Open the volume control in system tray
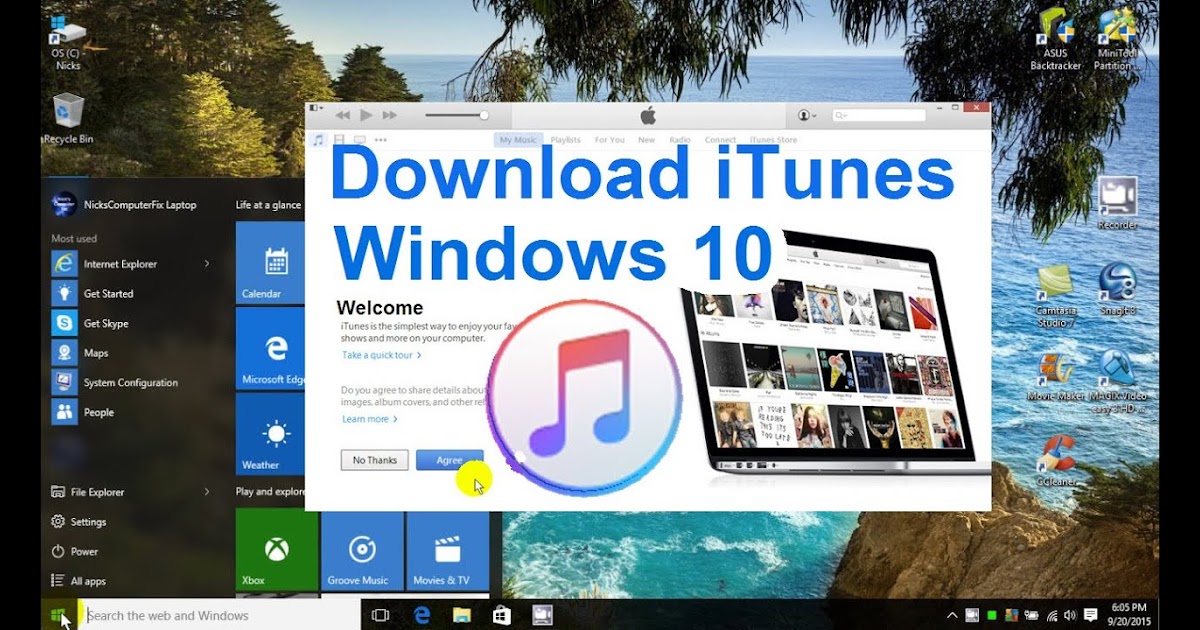The width and height of the screenshot is (1200, 630). pos(1070,615)
